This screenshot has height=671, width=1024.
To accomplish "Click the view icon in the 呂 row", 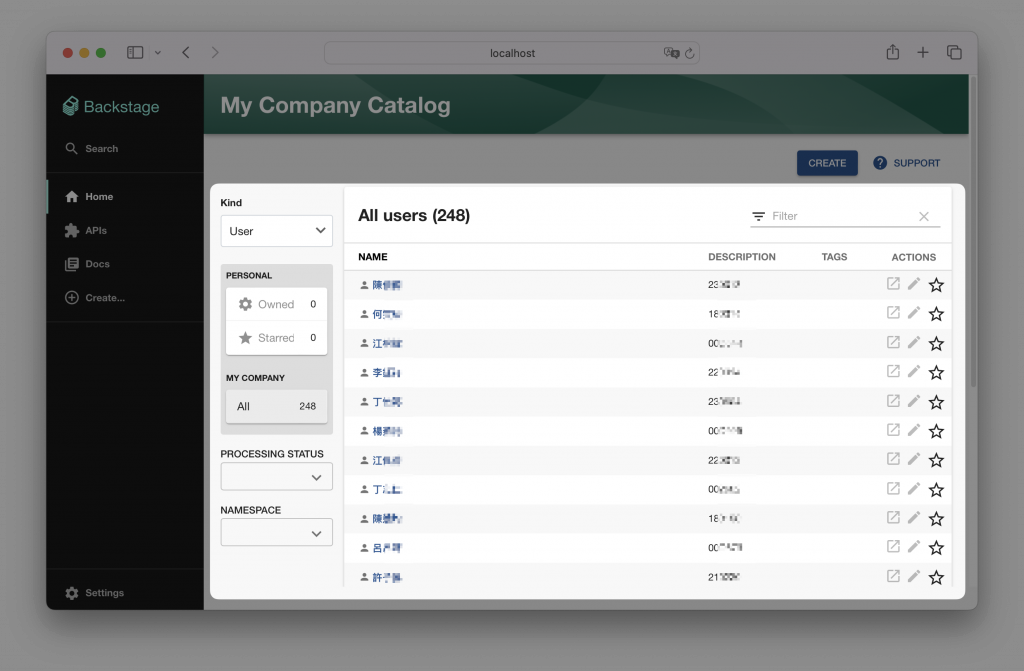I will 893,546.
